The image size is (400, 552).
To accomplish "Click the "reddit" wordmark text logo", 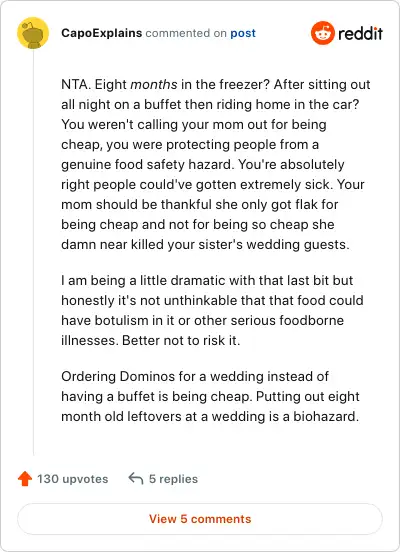I will pos(360,33).
